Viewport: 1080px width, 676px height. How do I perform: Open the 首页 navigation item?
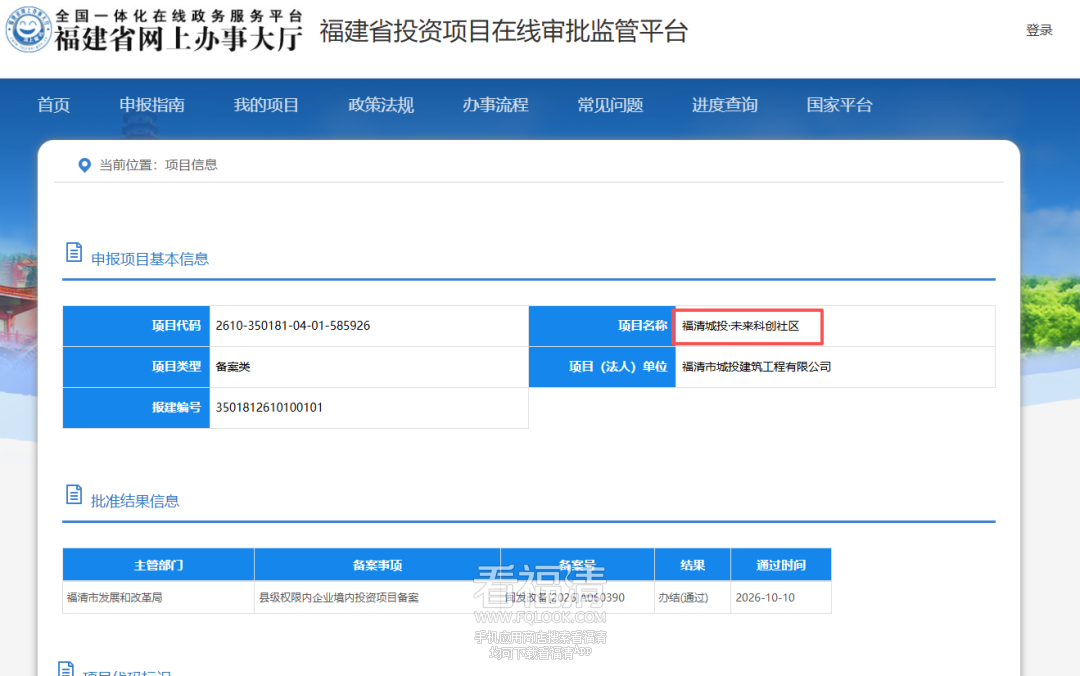[54, 105]
